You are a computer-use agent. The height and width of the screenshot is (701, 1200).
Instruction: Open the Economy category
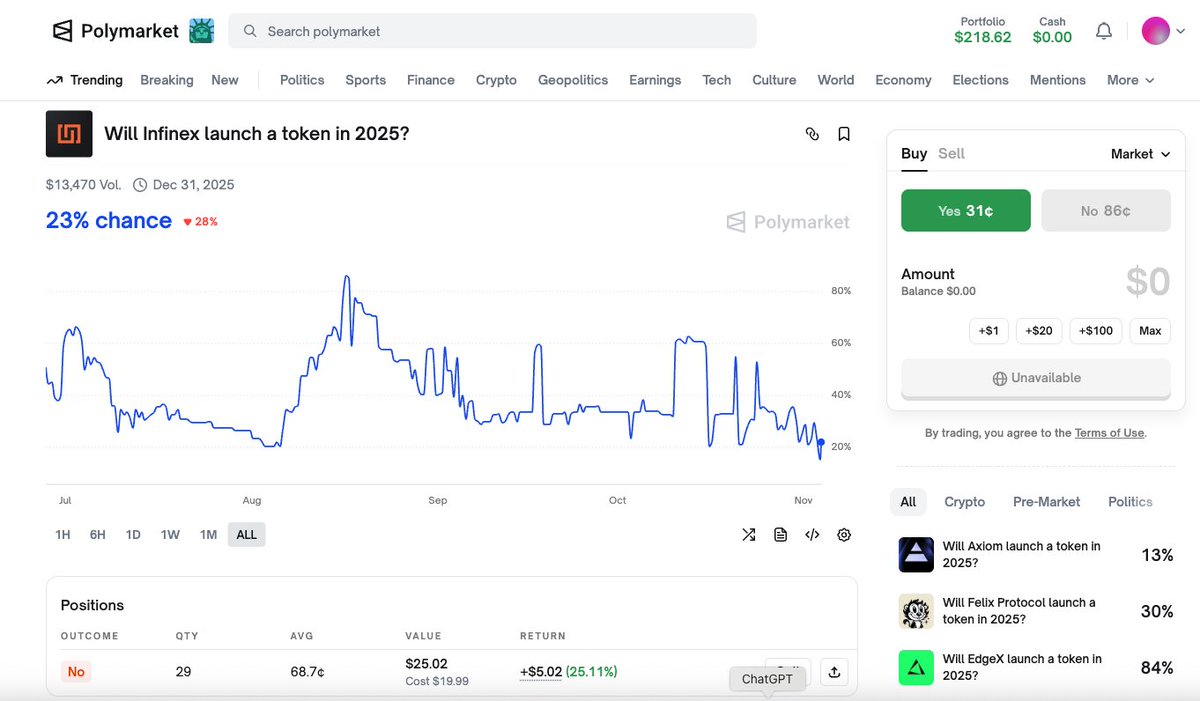coord(903,80)
